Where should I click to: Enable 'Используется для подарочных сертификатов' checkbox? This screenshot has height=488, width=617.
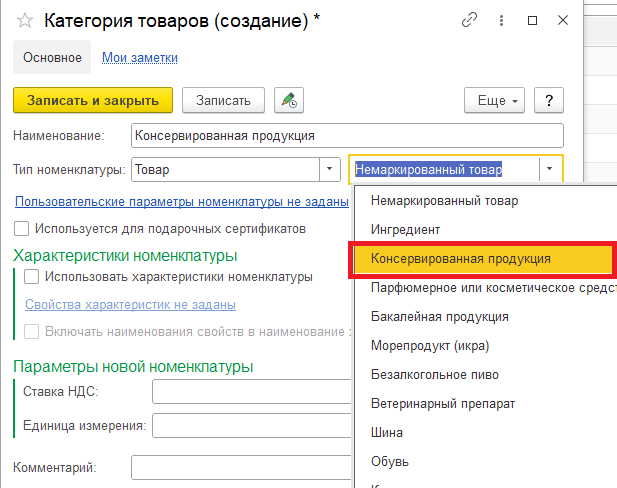22,229
